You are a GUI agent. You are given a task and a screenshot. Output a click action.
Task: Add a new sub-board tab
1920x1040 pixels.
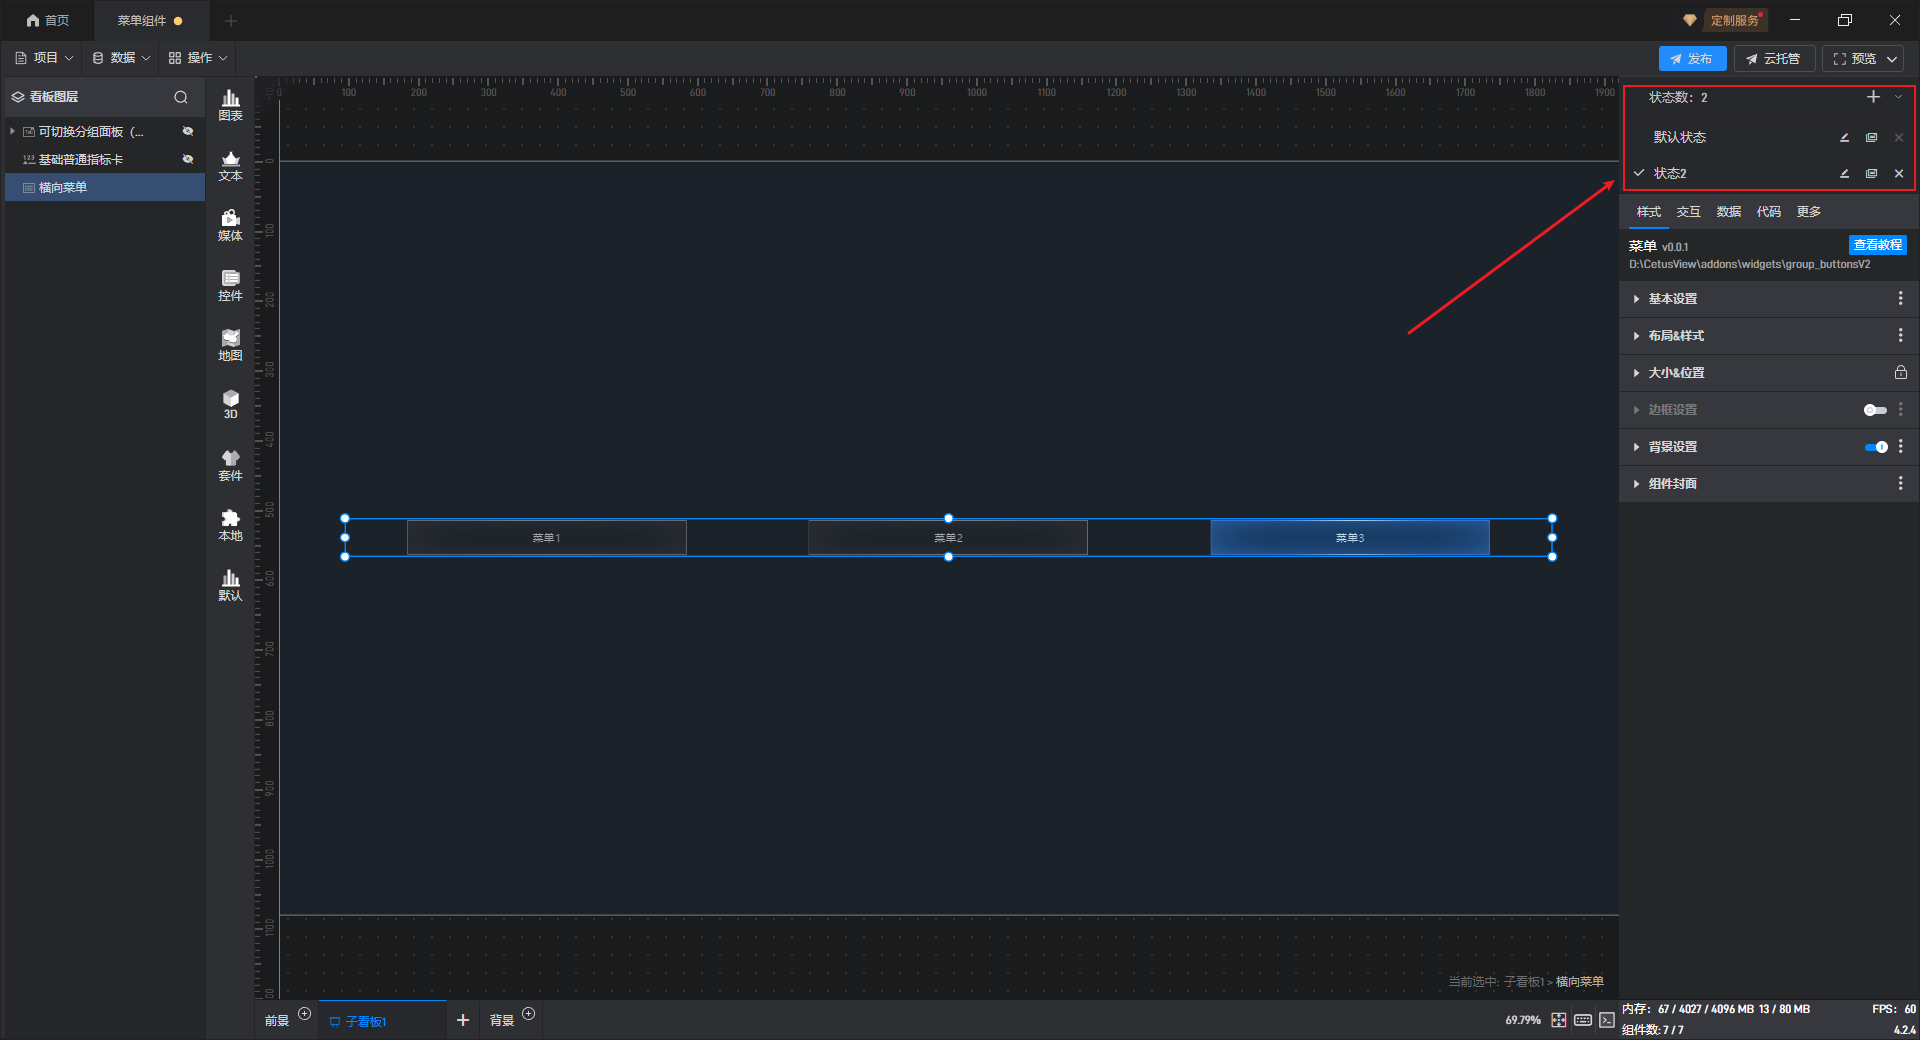[x=462, y=1020]
